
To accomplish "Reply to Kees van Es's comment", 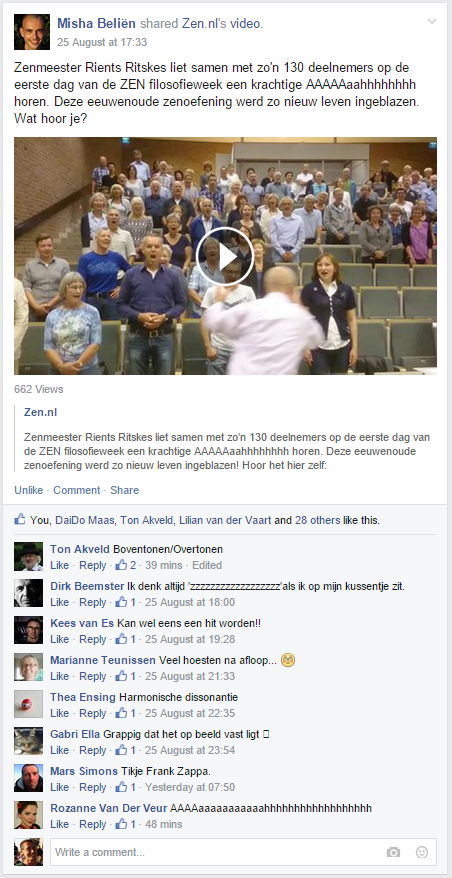I will point(92,639).
